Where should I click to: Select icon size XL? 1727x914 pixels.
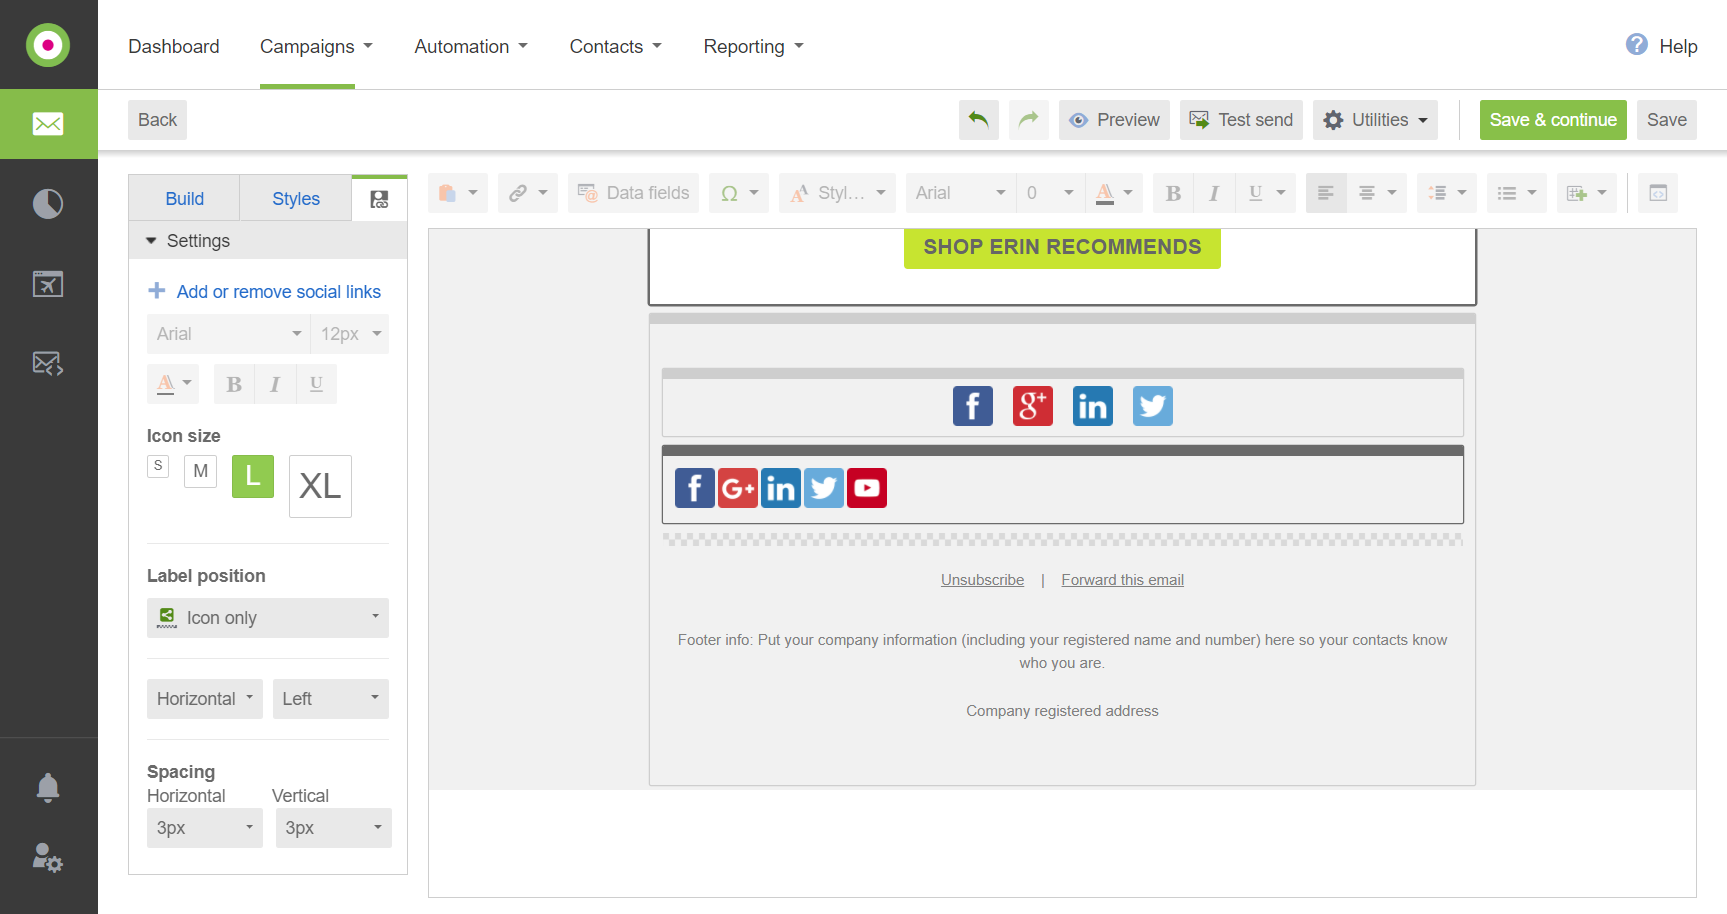[320, 486]
